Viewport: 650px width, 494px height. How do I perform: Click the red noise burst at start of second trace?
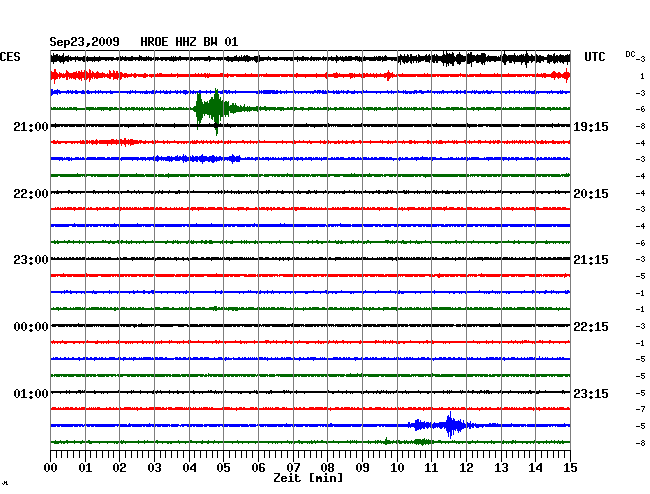86,75
